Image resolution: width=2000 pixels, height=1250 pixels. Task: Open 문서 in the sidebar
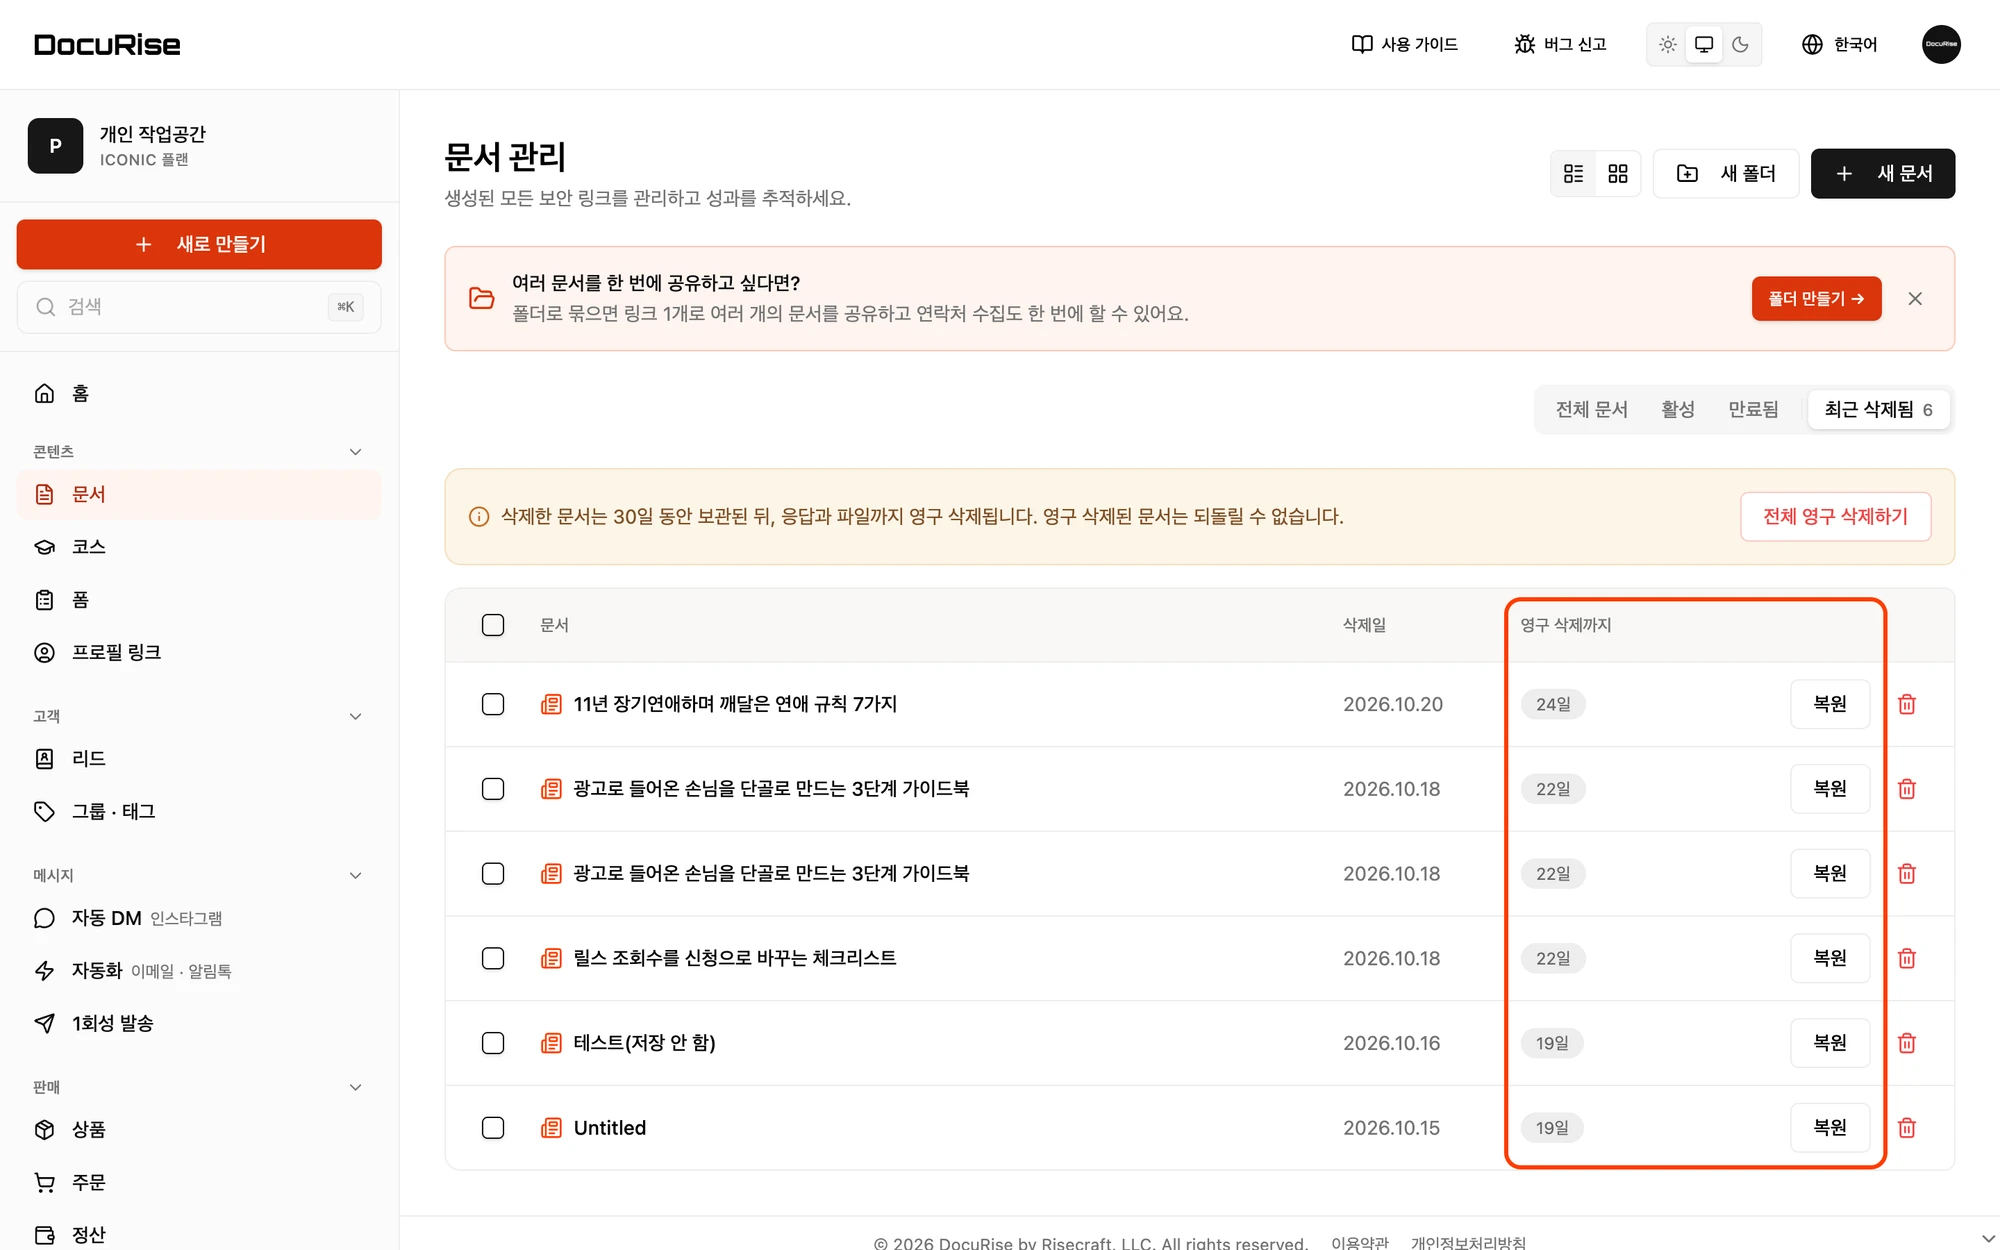point(199,494)
